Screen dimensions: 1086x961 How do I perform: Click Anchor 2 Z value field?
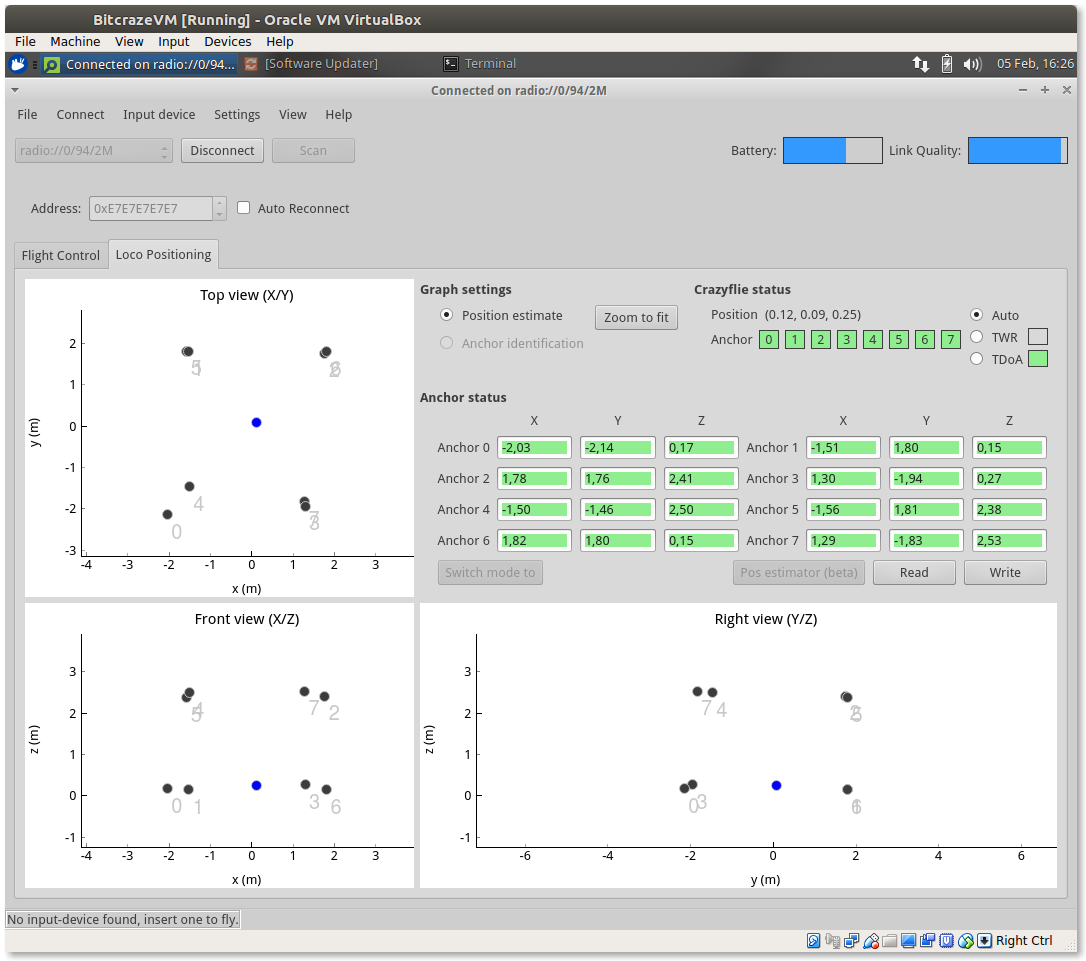701,478
